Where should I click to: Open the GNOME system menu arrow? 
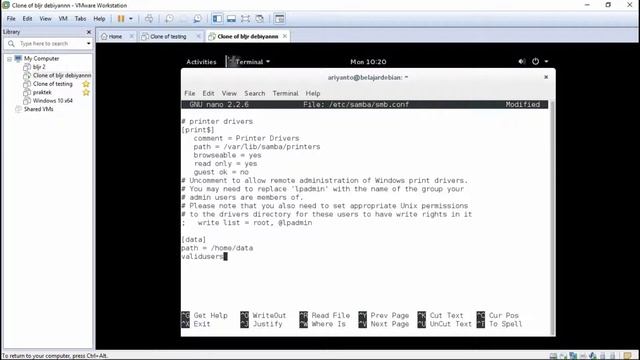(546, 62)
